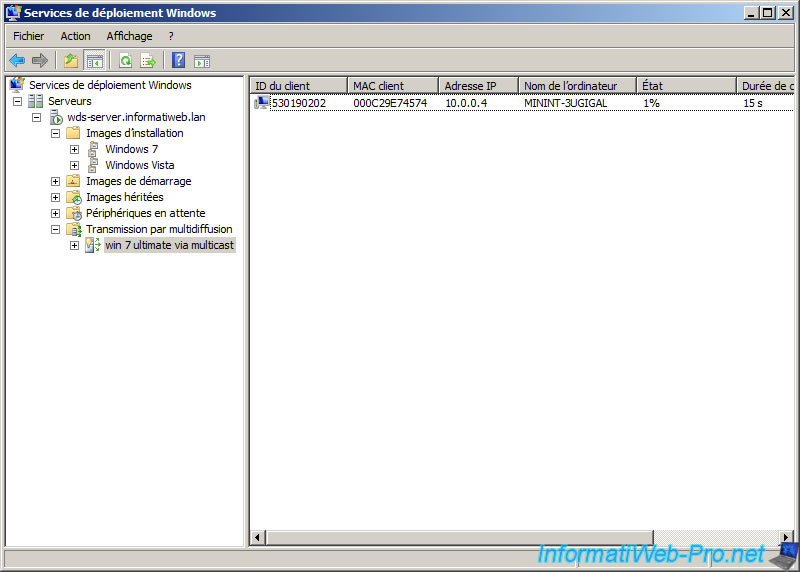
Task: Collapse the Images d'installation node
Action: click(56, 134)
